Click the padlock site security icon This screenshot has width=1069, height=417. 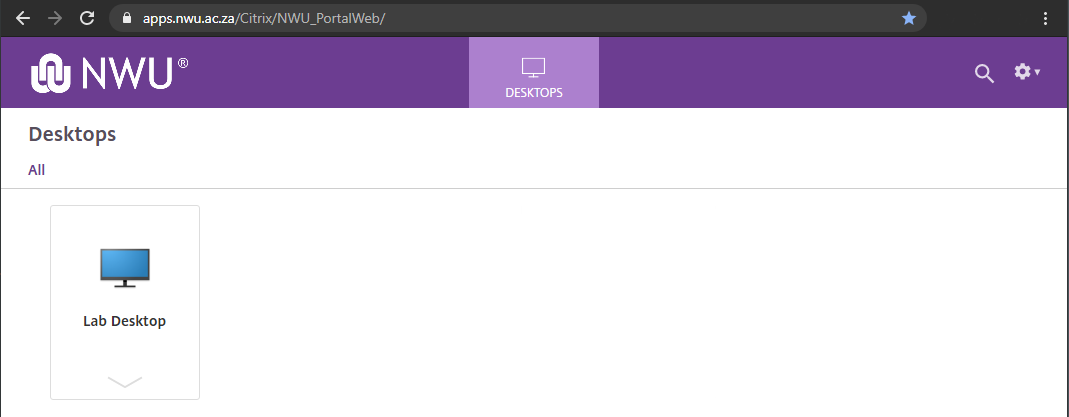(126, 18)
